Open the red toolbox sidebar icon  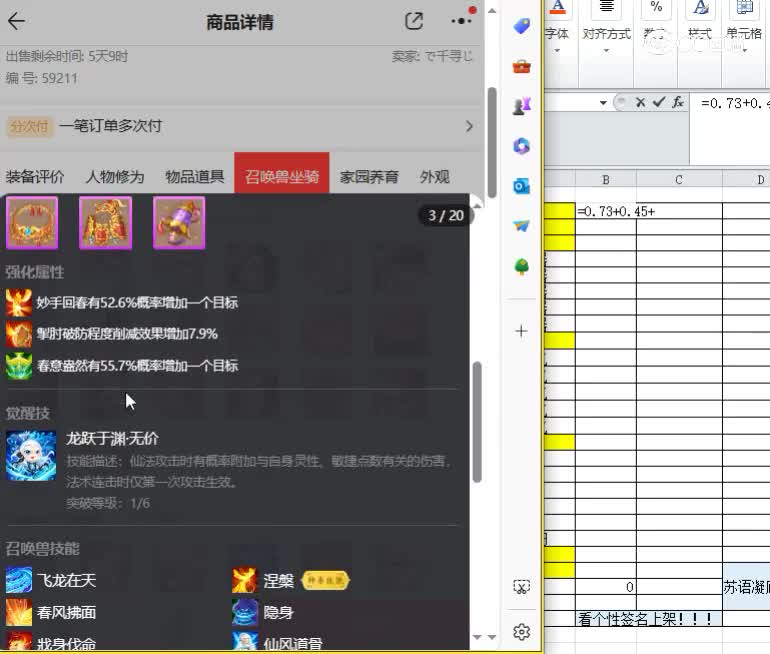(x=522, y=66)
